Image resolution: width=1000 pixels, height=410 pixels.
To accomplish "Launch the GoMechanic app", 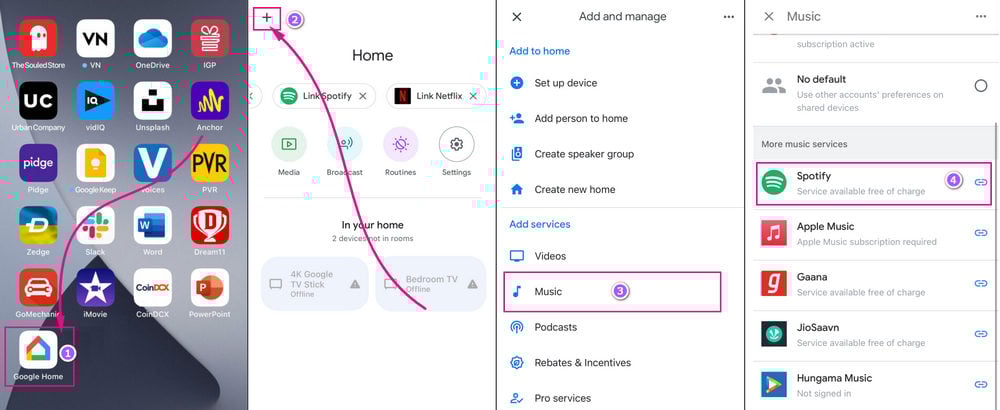I will pos(38,288).
